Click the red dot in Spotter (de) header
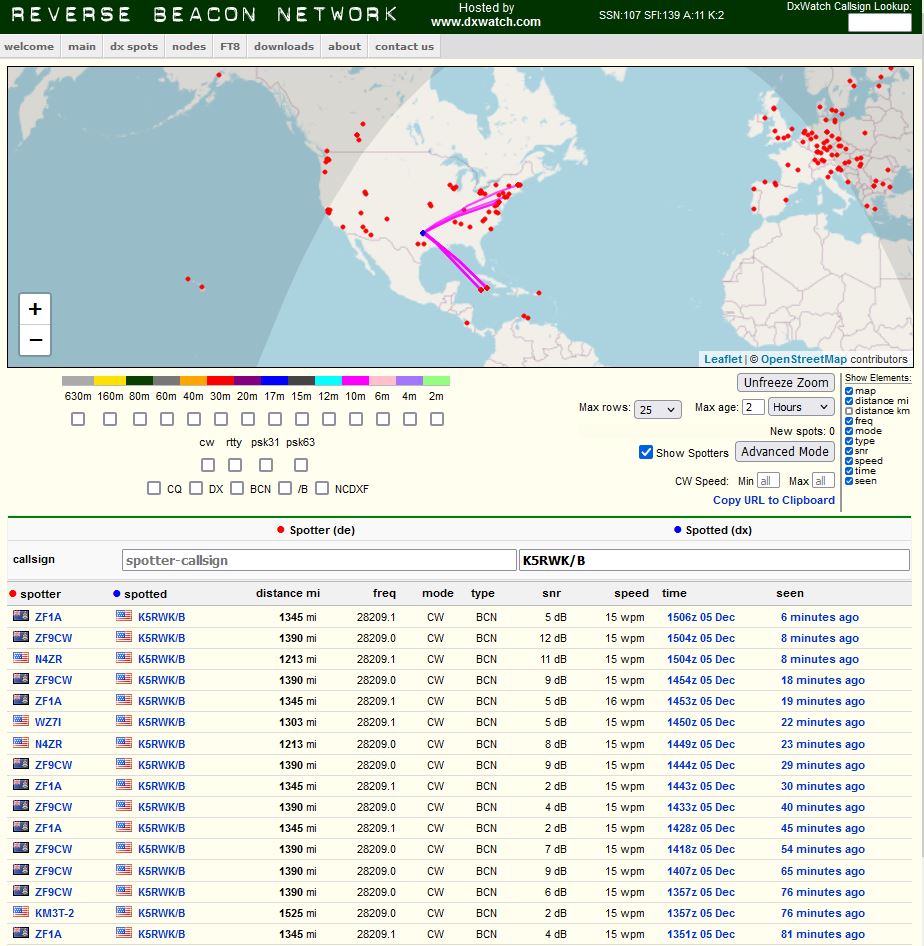This screenshot has height=946, width=924. (280, 530)
